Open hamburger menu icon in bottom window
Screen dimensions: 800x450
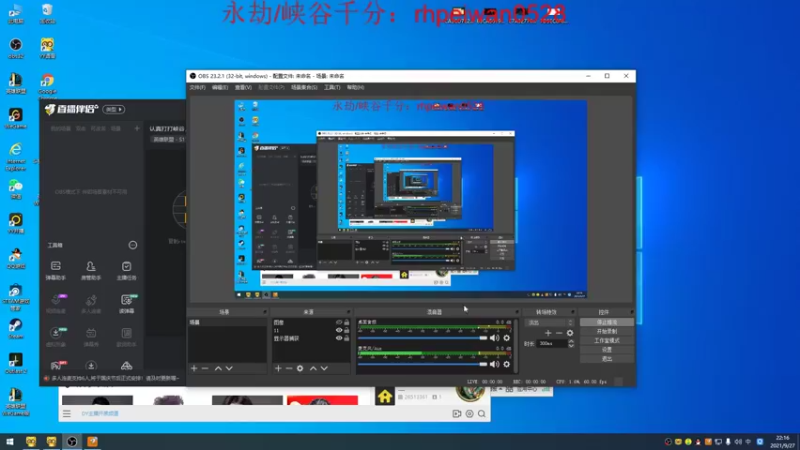(x=67, y=414)
